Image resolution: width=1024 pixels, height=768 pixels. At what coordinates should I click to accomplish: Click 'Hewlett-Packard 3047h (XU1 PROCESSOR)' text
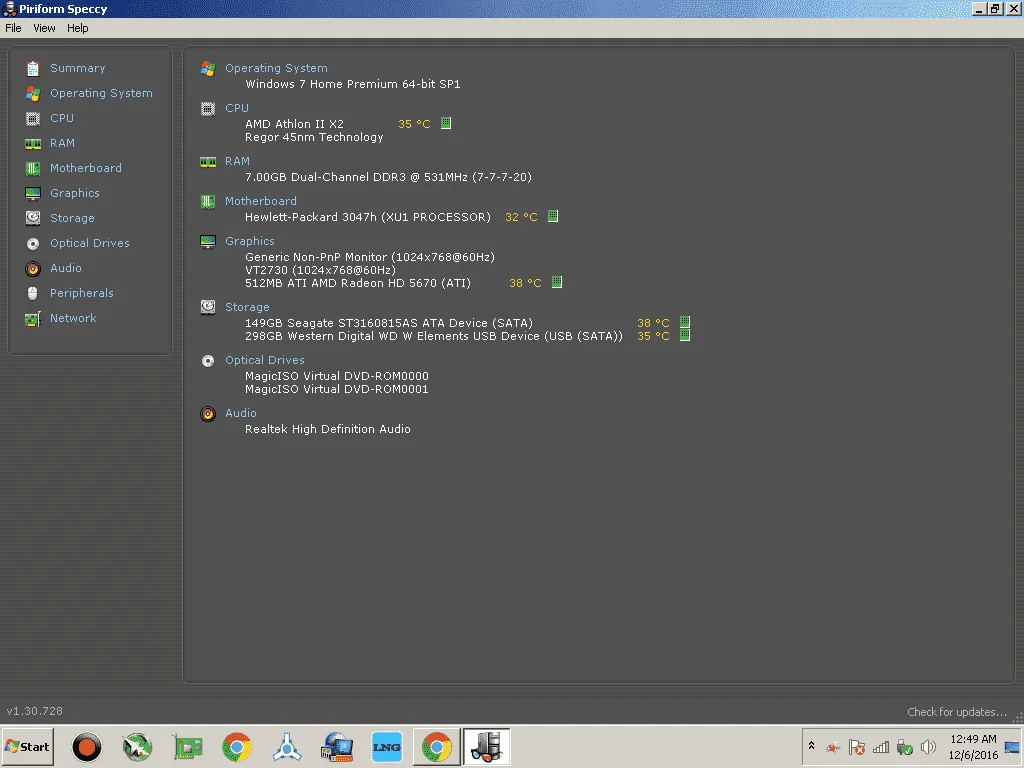[x=368, y=217]
